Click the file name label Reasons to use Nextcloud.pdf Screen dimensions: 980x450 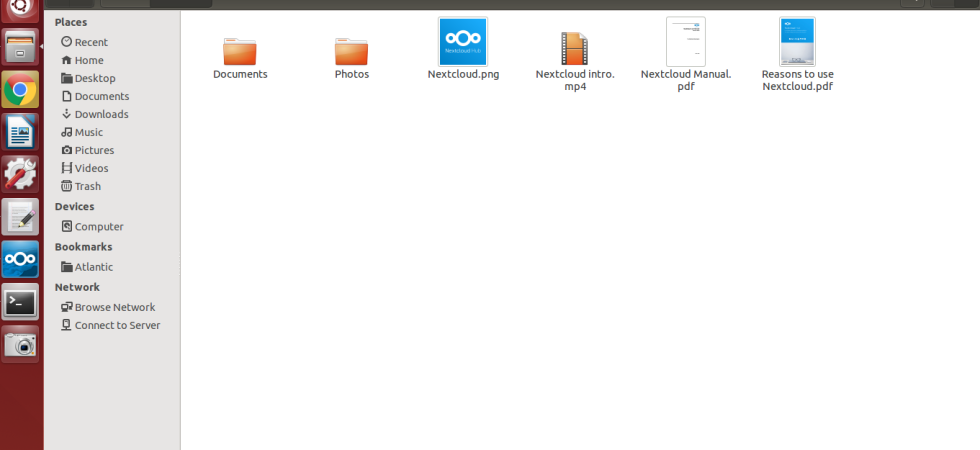point(798,80)
